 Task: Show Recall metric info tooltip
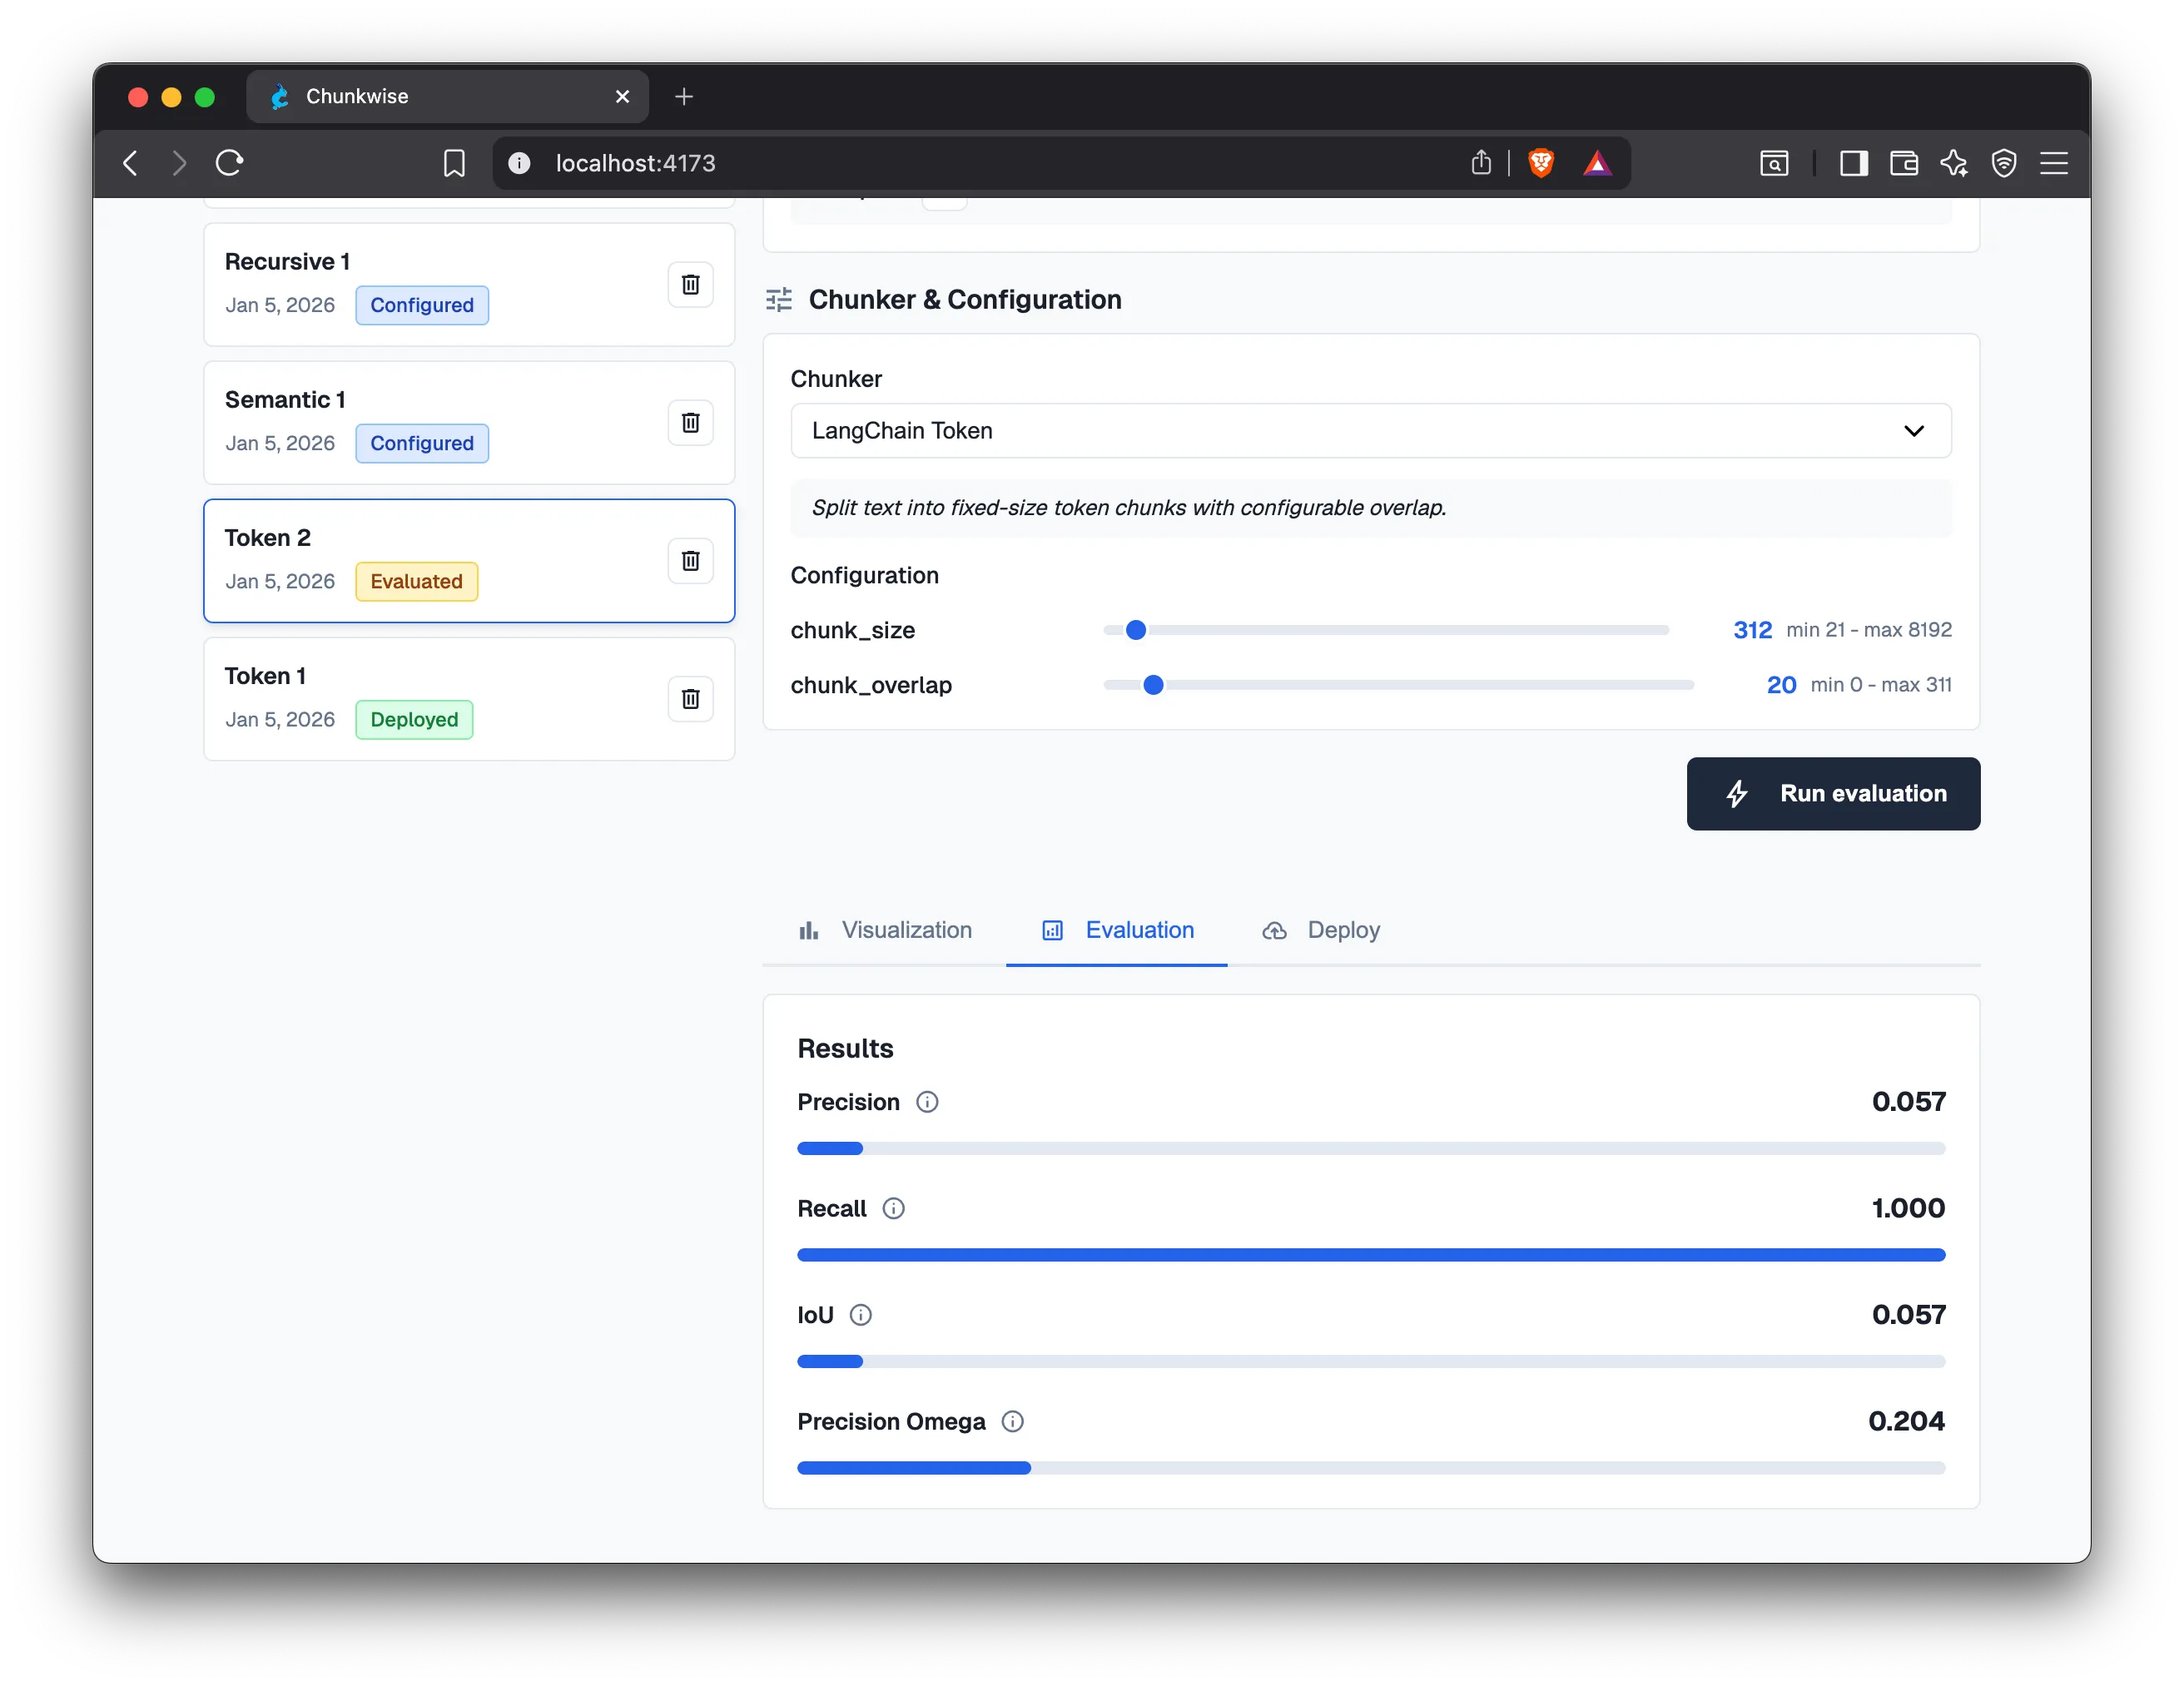893,1208
